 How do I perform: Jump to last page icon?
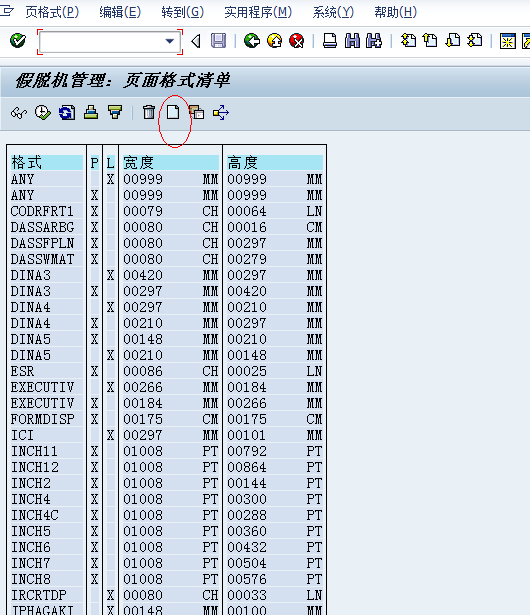[x=475, y=41]
